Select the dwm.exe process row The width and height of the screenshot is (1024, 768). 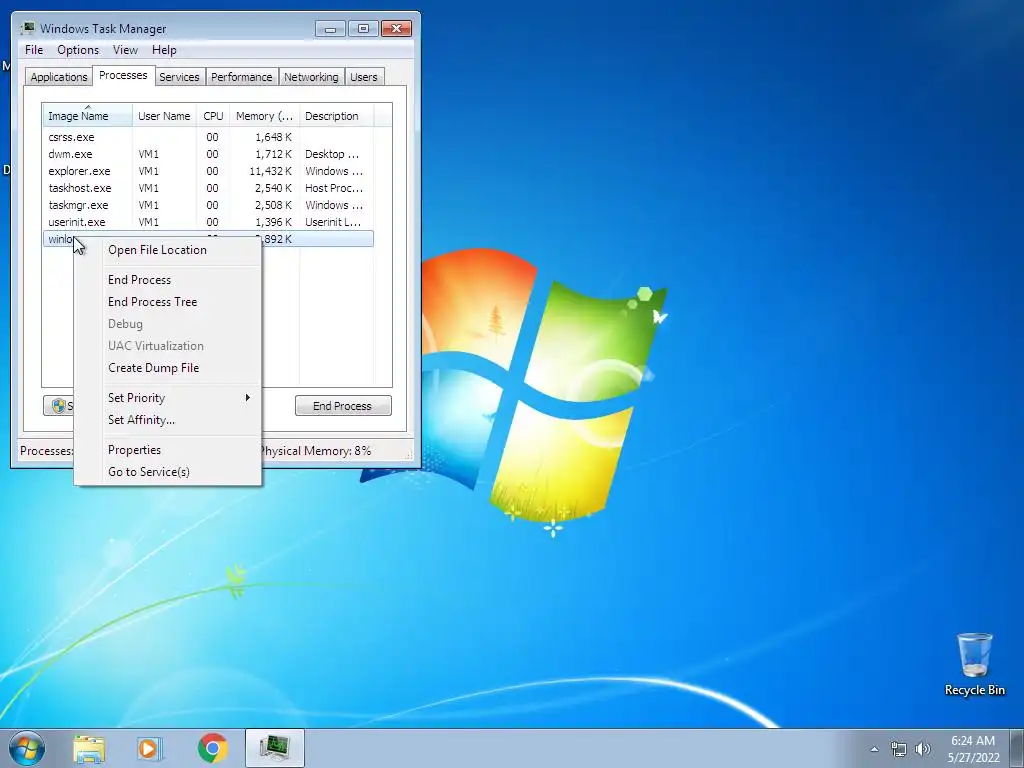click(x=208, y=154)
